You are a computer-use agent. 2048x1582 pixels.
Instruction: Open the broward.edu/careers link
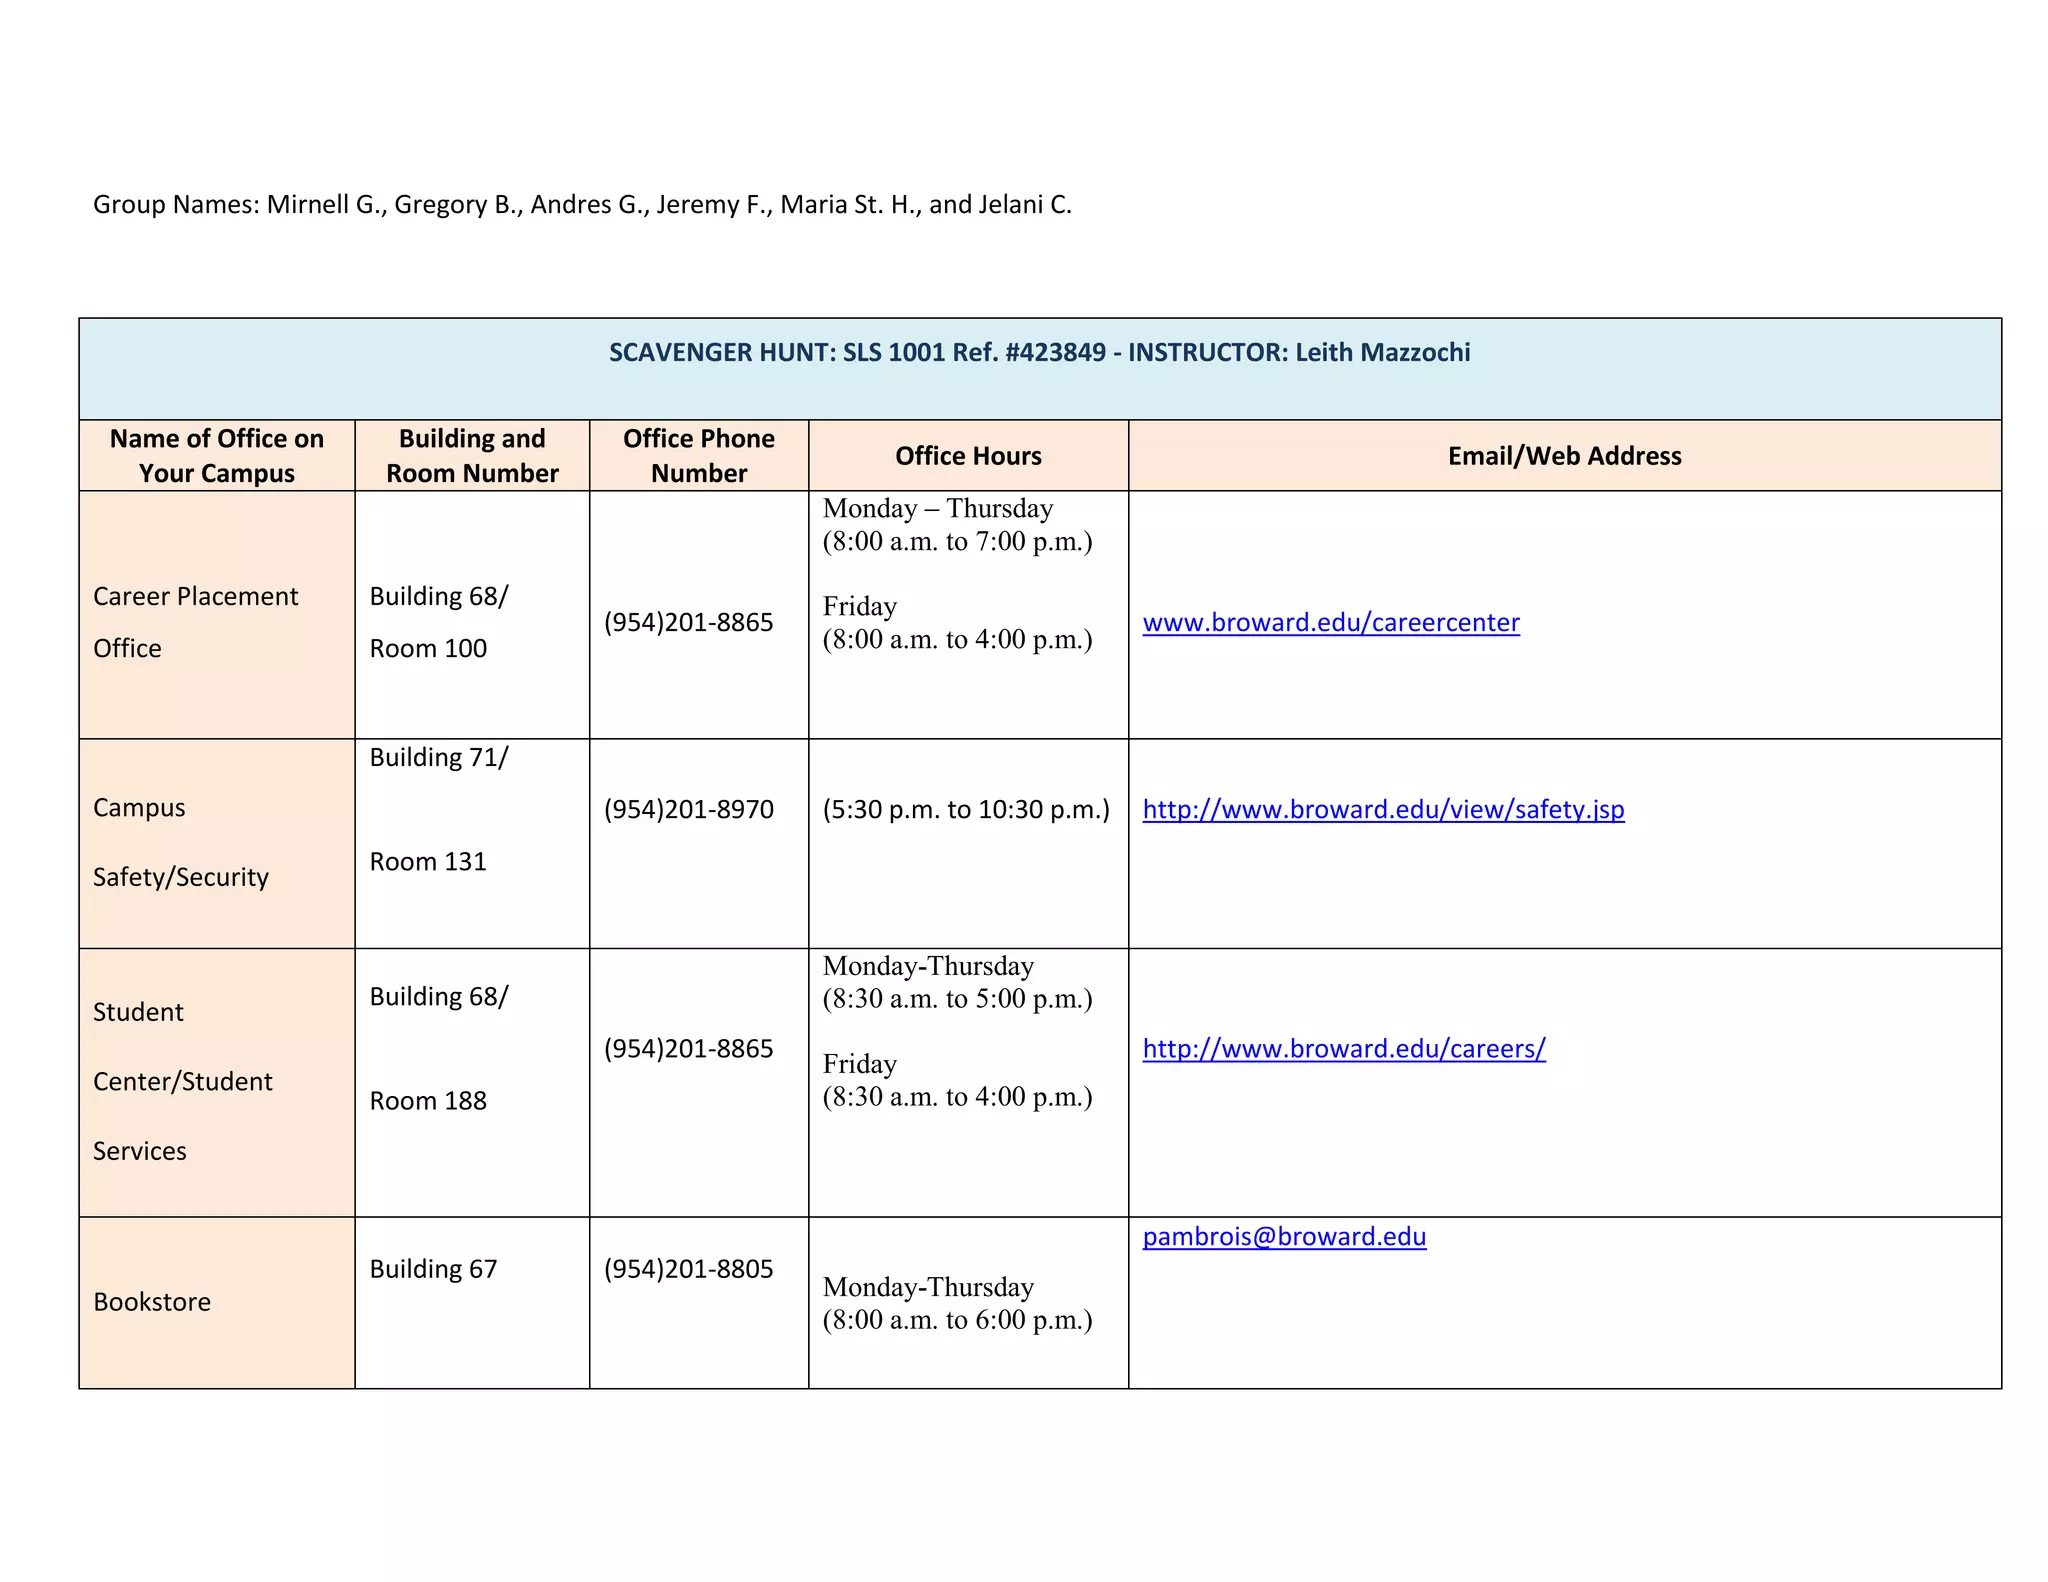click(1343, 1049)
